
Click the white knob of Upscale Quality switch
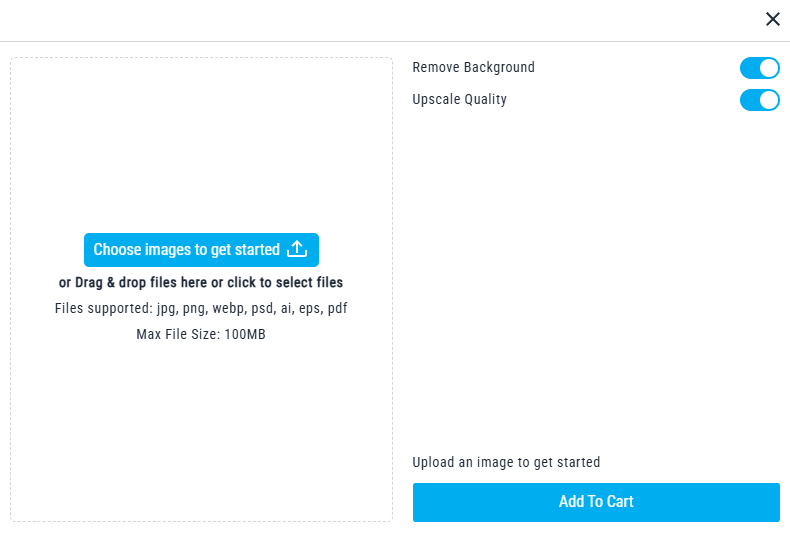point(769,100)
